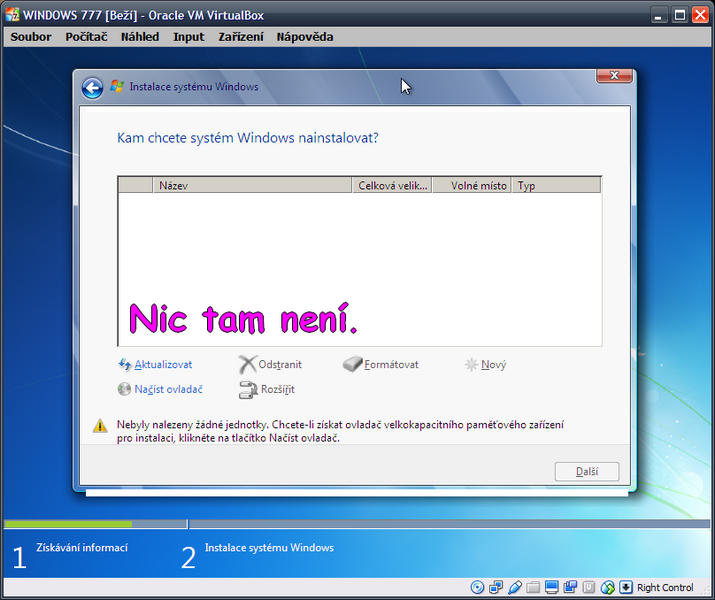The image size is (715, 600).
Task: Click the step 2 'Instalace systému Windows' label
Action: pyautogui.click(x=269, y=548)
